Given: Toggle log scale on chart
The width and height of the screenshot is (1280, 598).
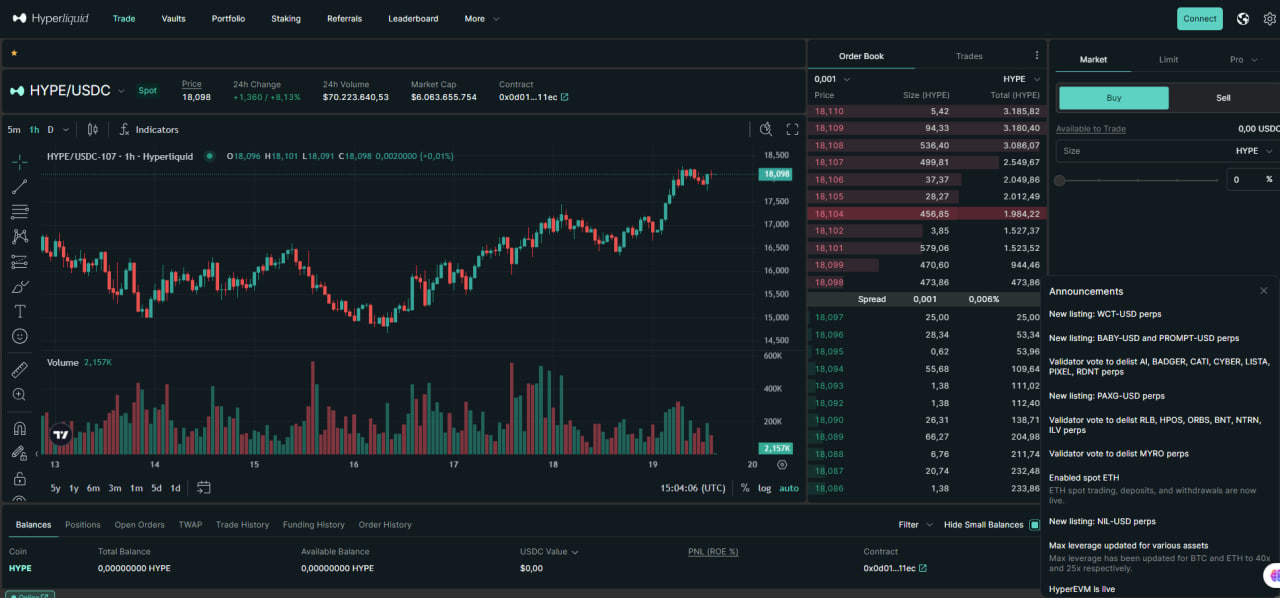Looking at the screenshot, I should [x=765, y=488].
